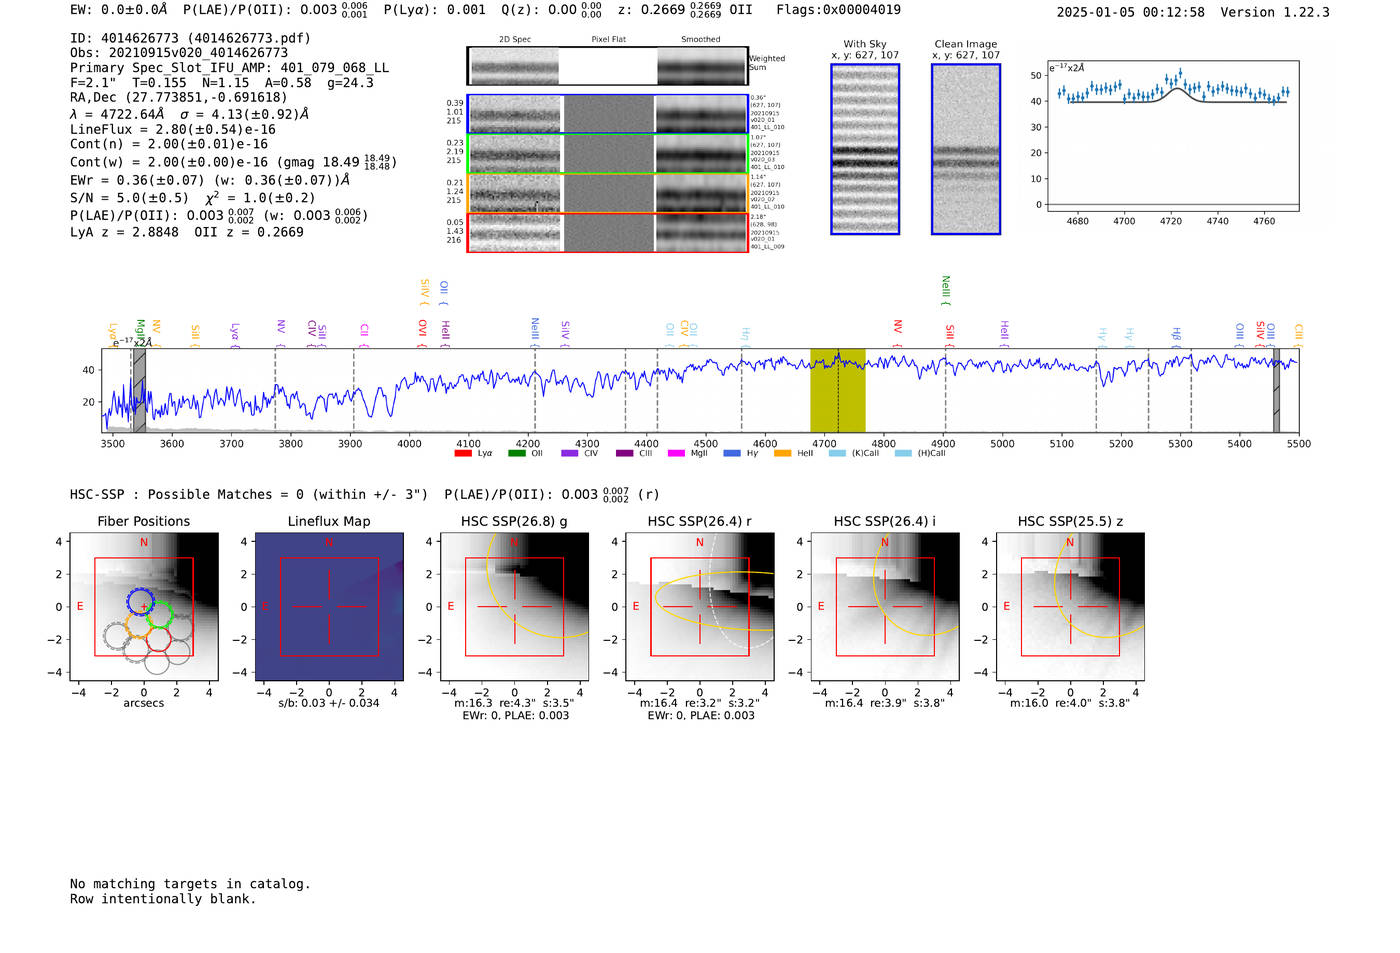Select the green-bordered fiber spectrum row

click(607, 154)
